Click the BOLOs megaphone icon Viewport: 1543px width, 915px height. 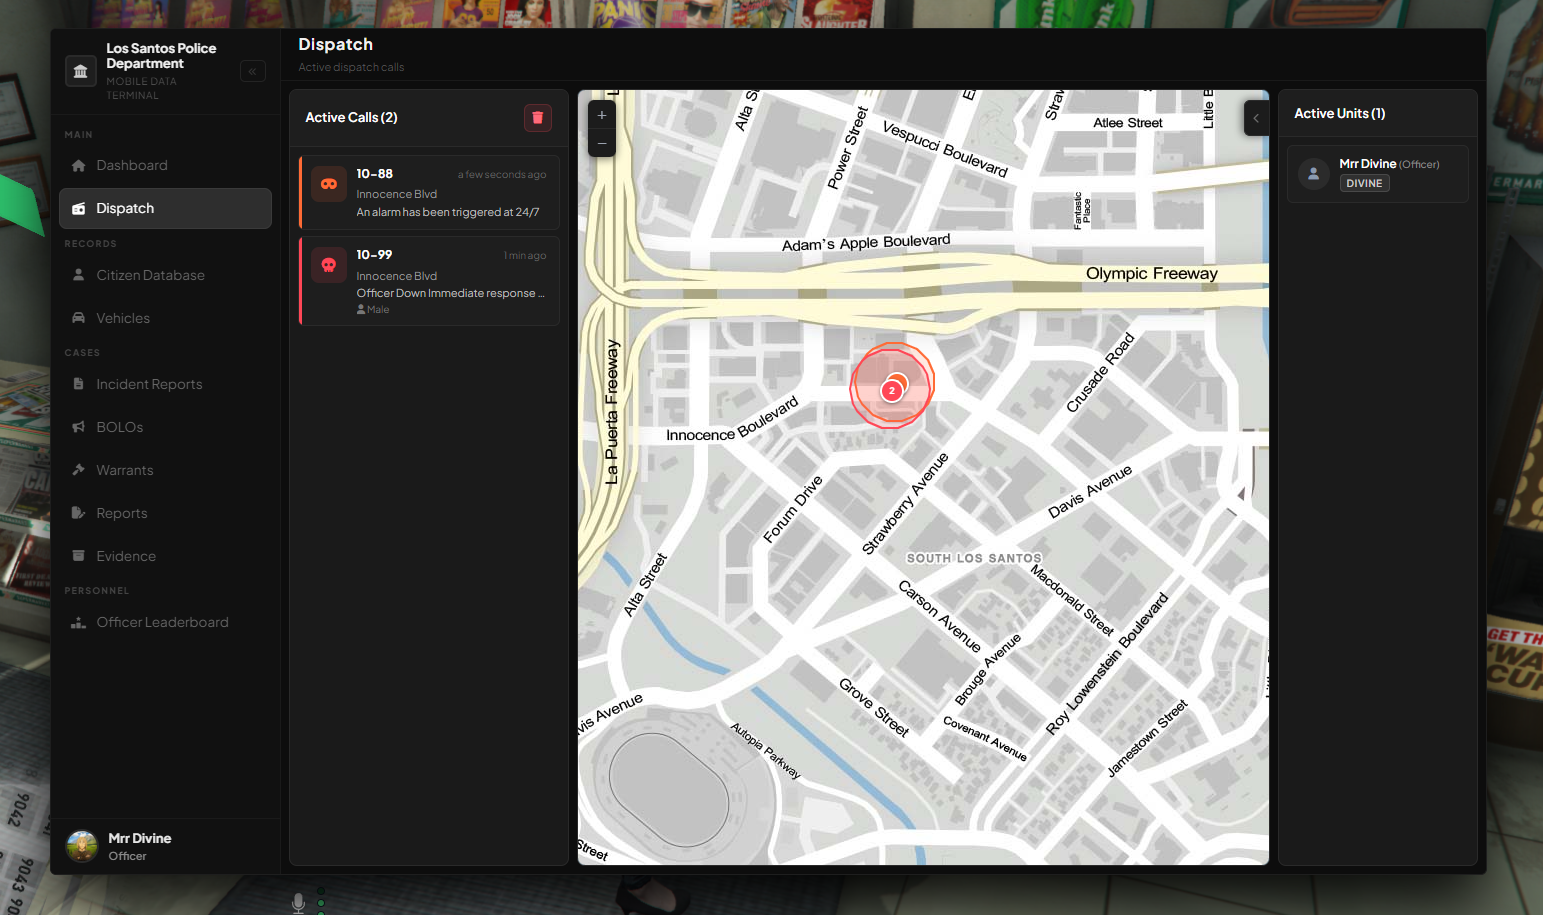click(78, 427)
